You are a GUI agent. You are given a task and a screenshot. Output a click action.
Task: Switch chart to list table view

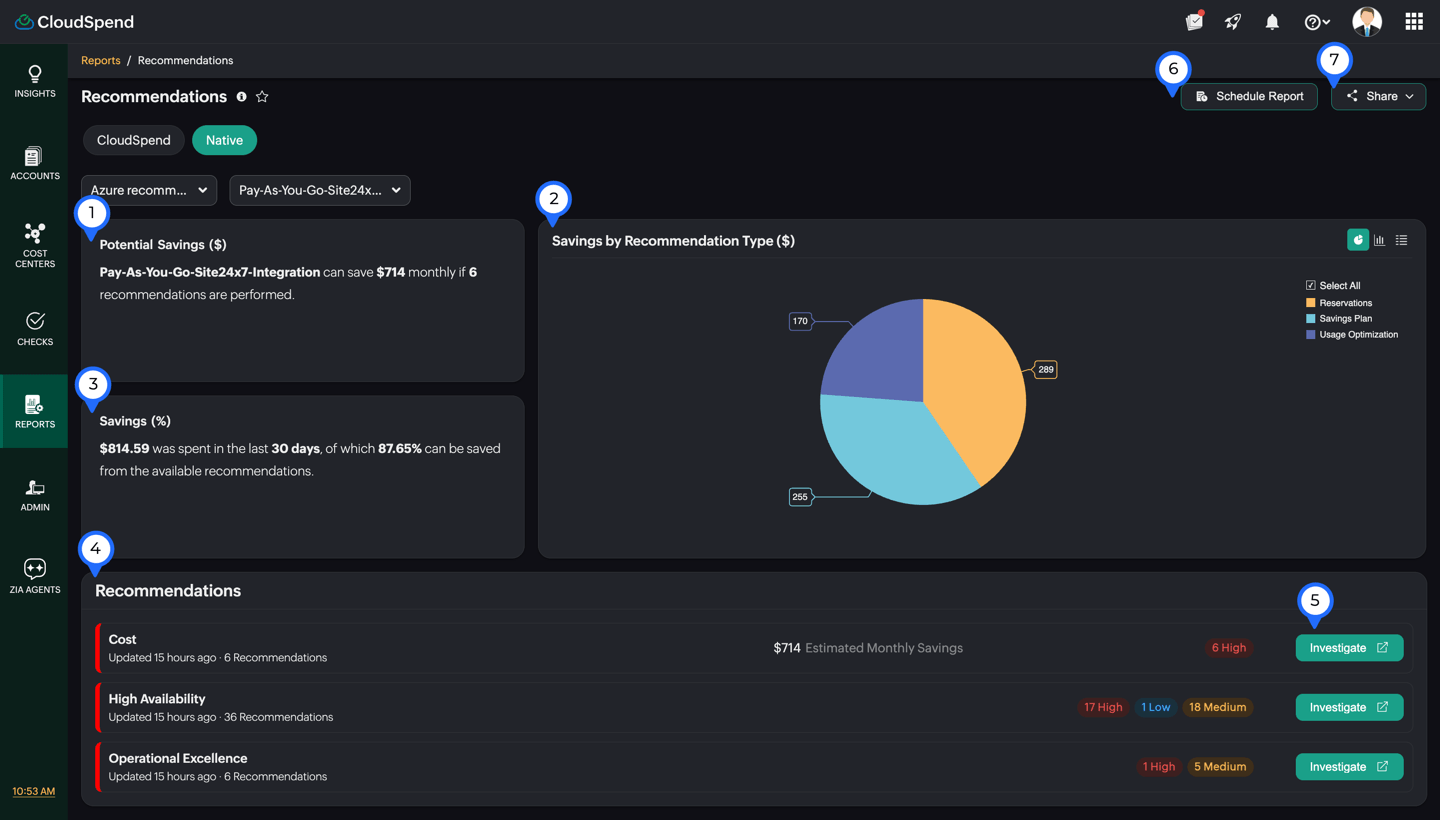(x=1401, y=240)
